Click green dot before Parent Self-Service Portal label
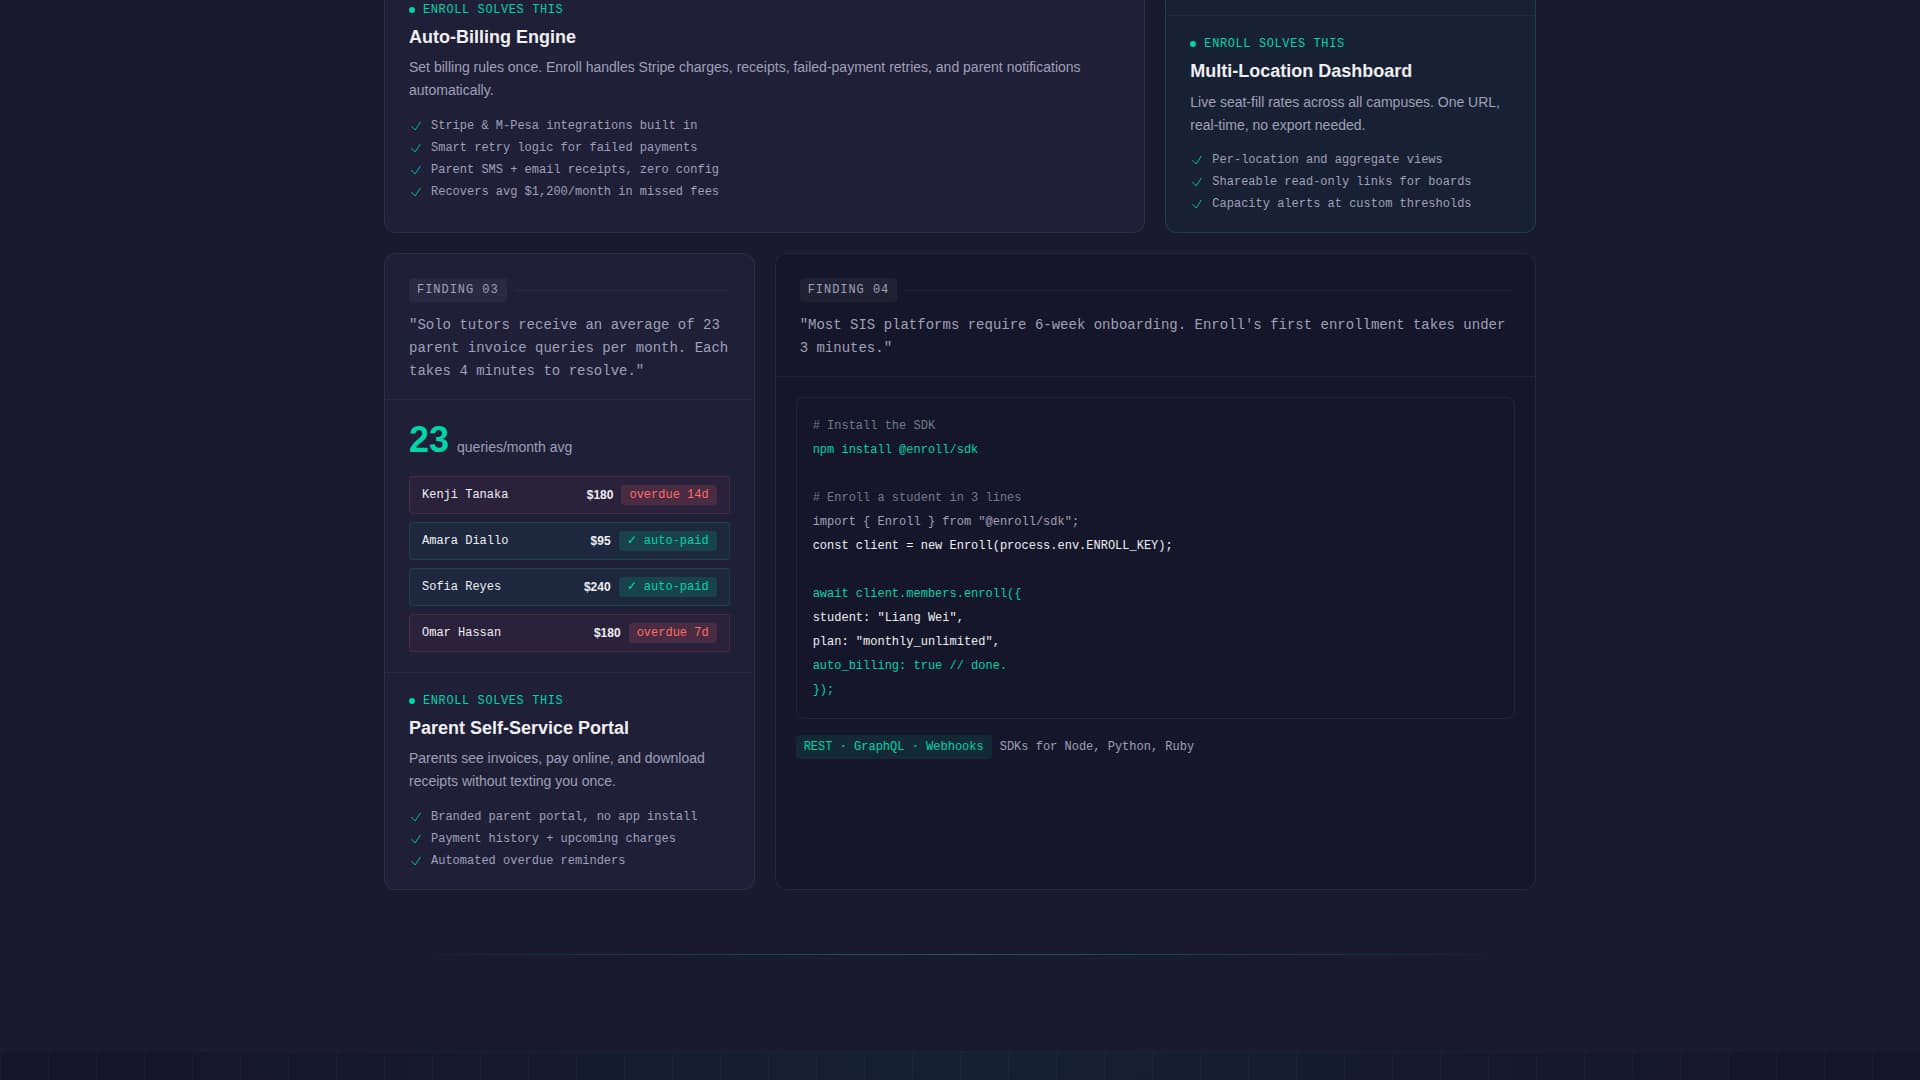 [x=412, y=701]
